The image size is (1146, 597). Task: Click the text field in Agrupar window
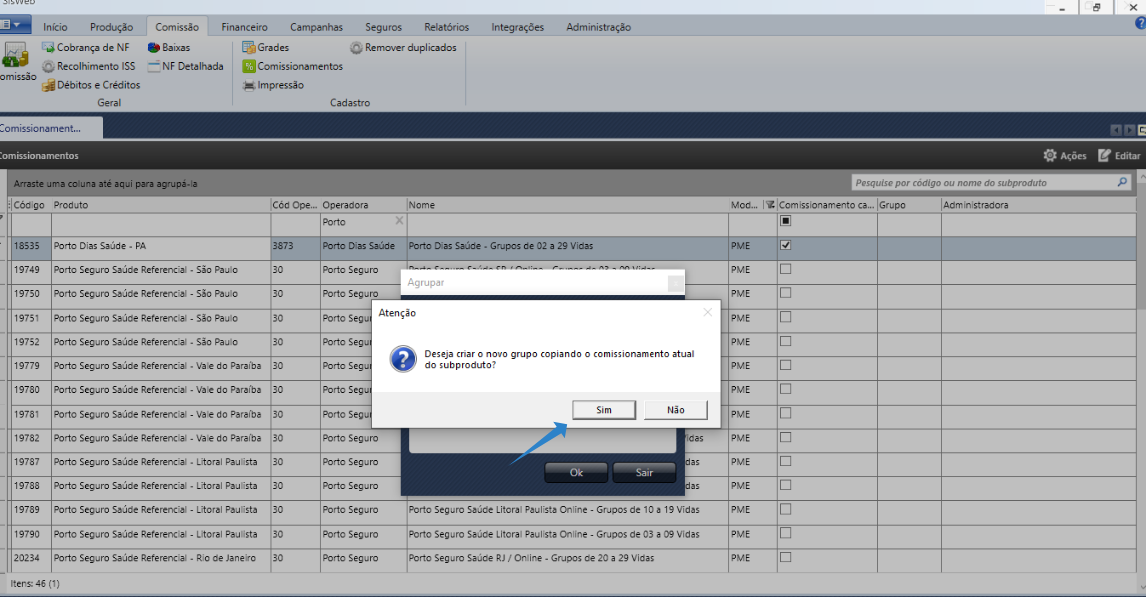(x=542, y=441)
